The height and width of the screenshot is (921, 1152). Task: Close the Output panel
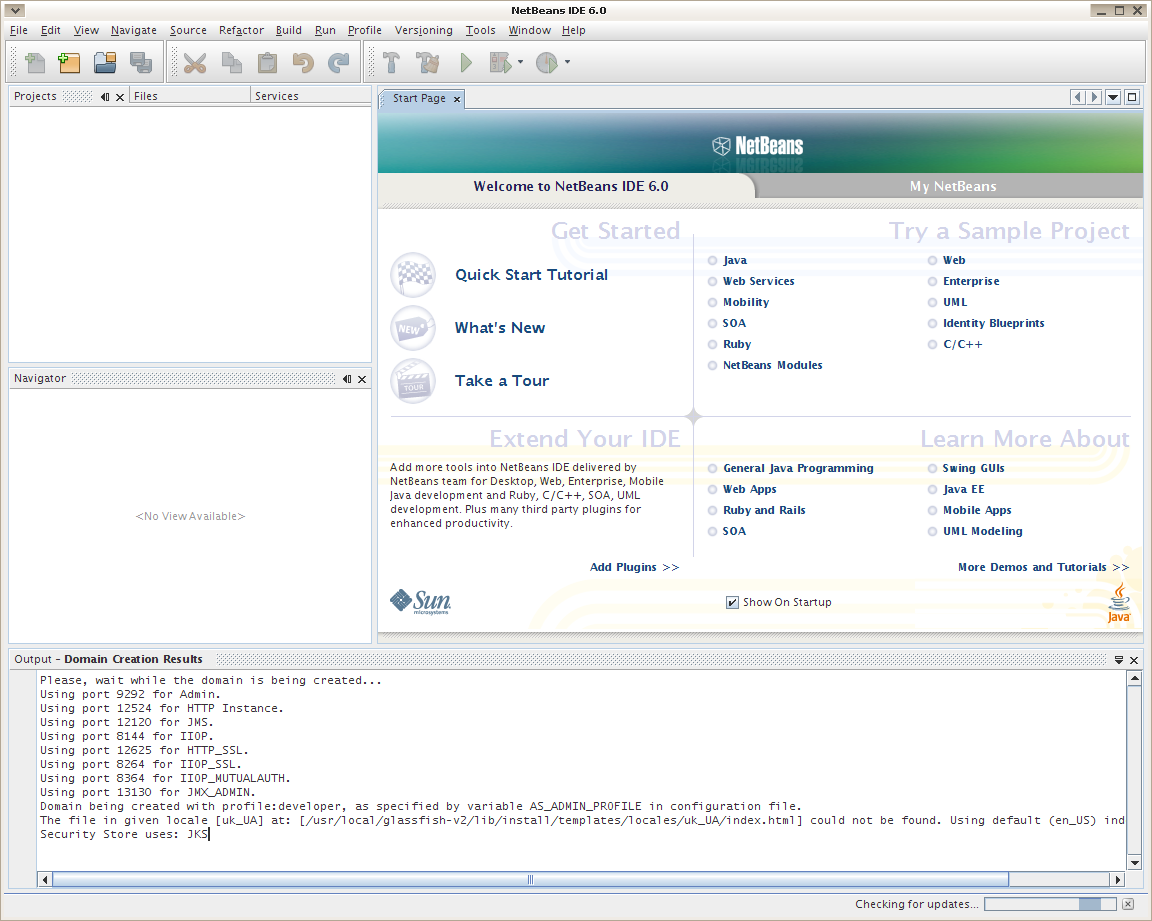tap(1134, 660)
